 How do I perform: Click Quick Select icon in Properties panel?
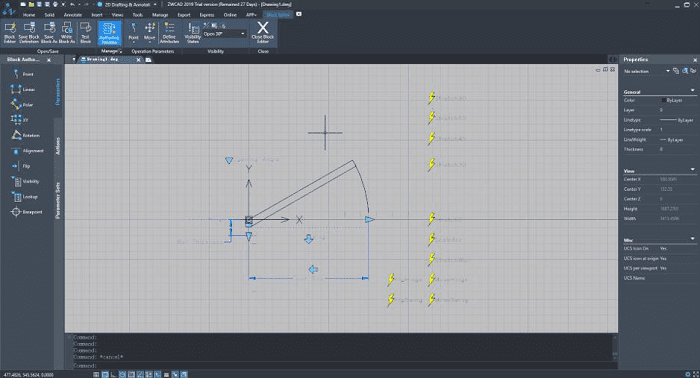point(685,71)
